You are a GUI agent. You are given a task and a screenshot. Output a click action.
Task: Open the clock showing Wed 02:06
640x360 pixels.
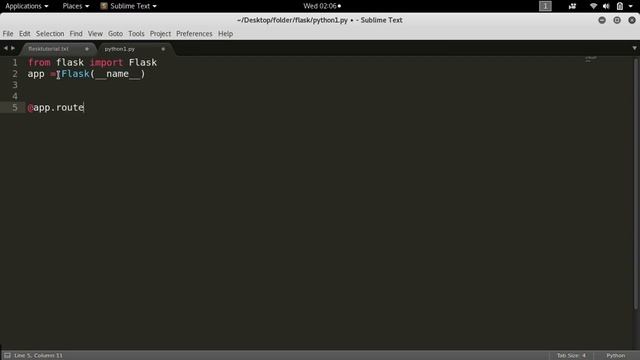322,6
